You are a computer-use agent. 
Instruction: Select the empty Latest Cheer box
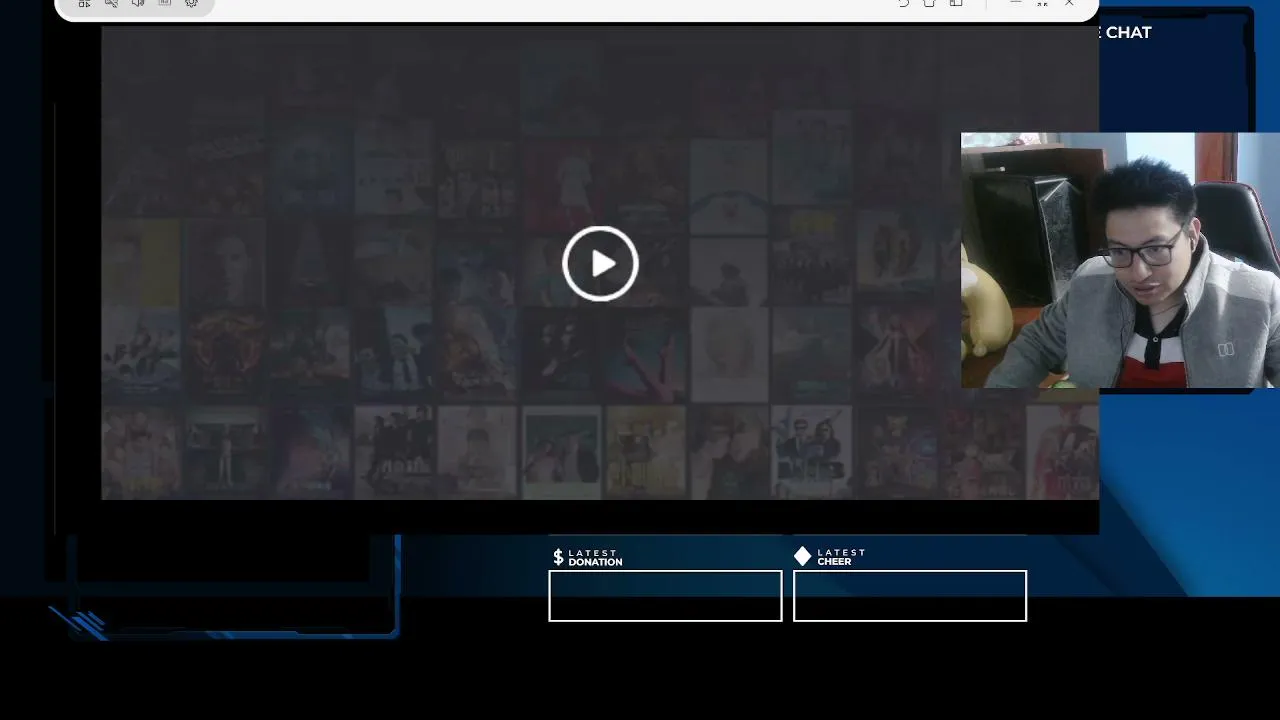(x=910, y=596)
